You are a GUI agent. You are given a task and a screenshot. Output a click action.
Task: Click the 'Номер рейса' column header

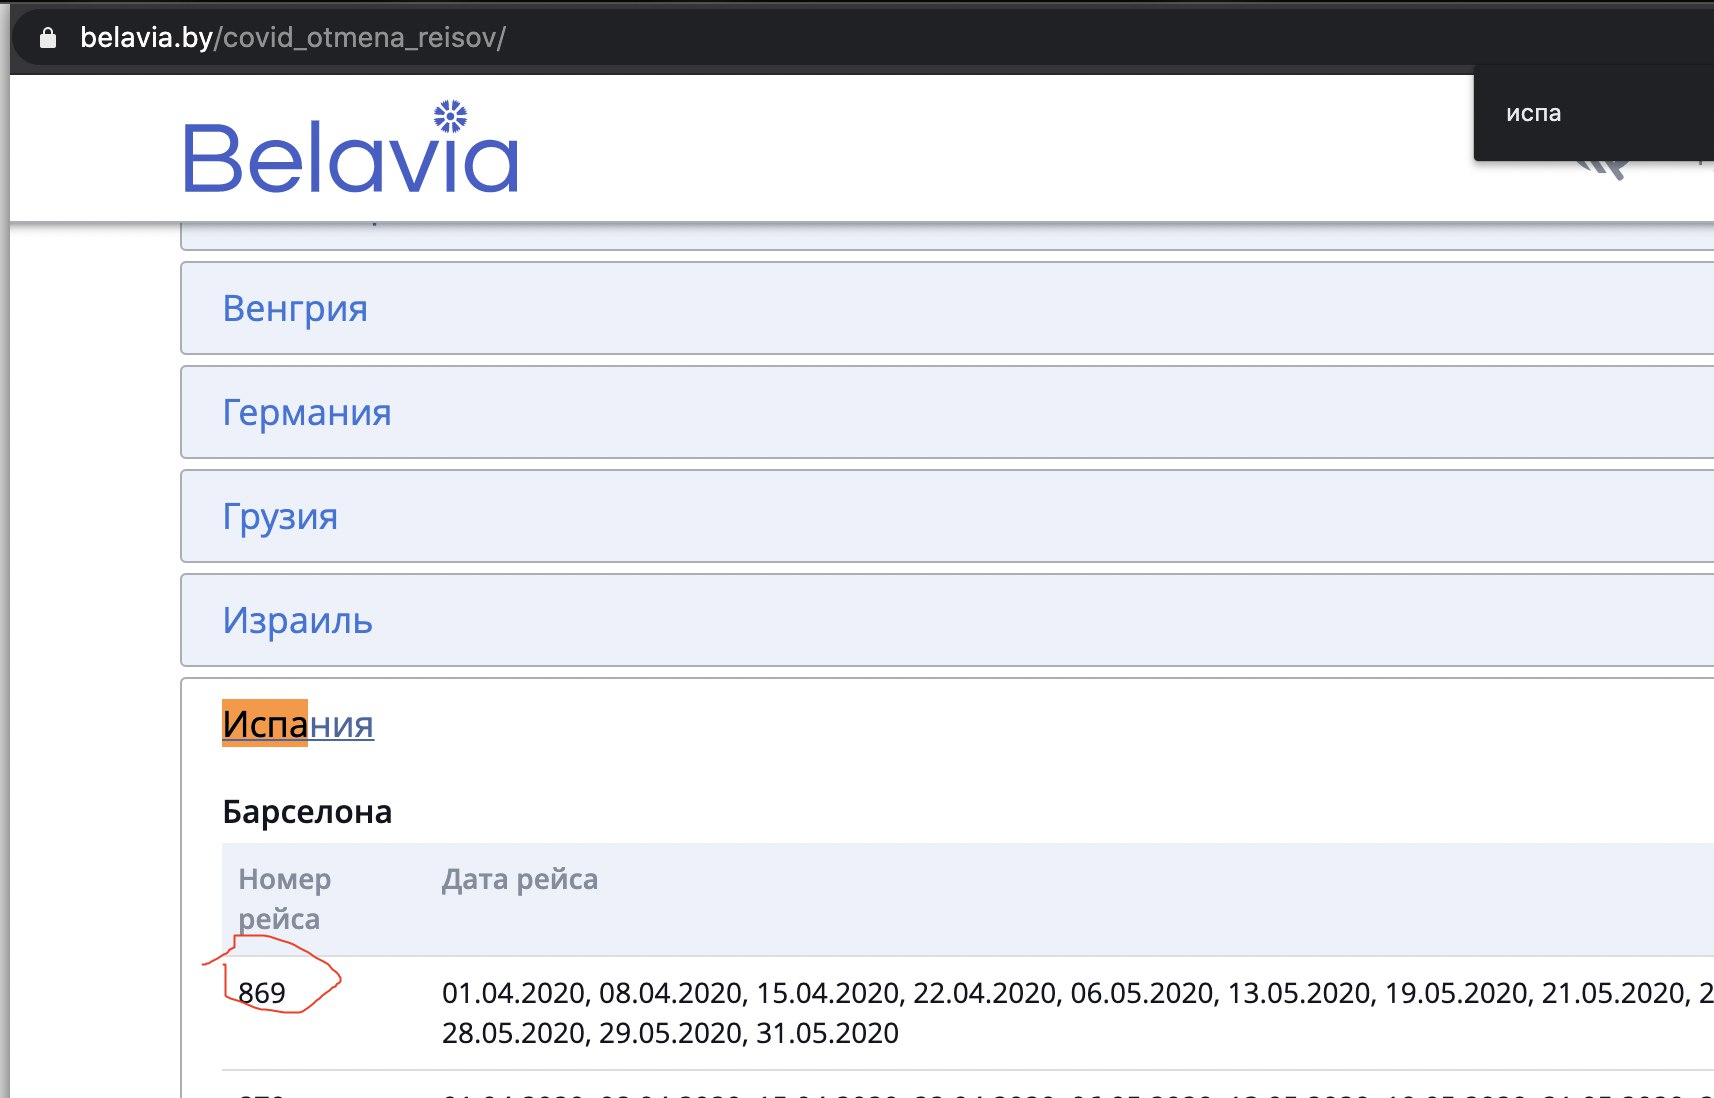click(x=285, y=898)
